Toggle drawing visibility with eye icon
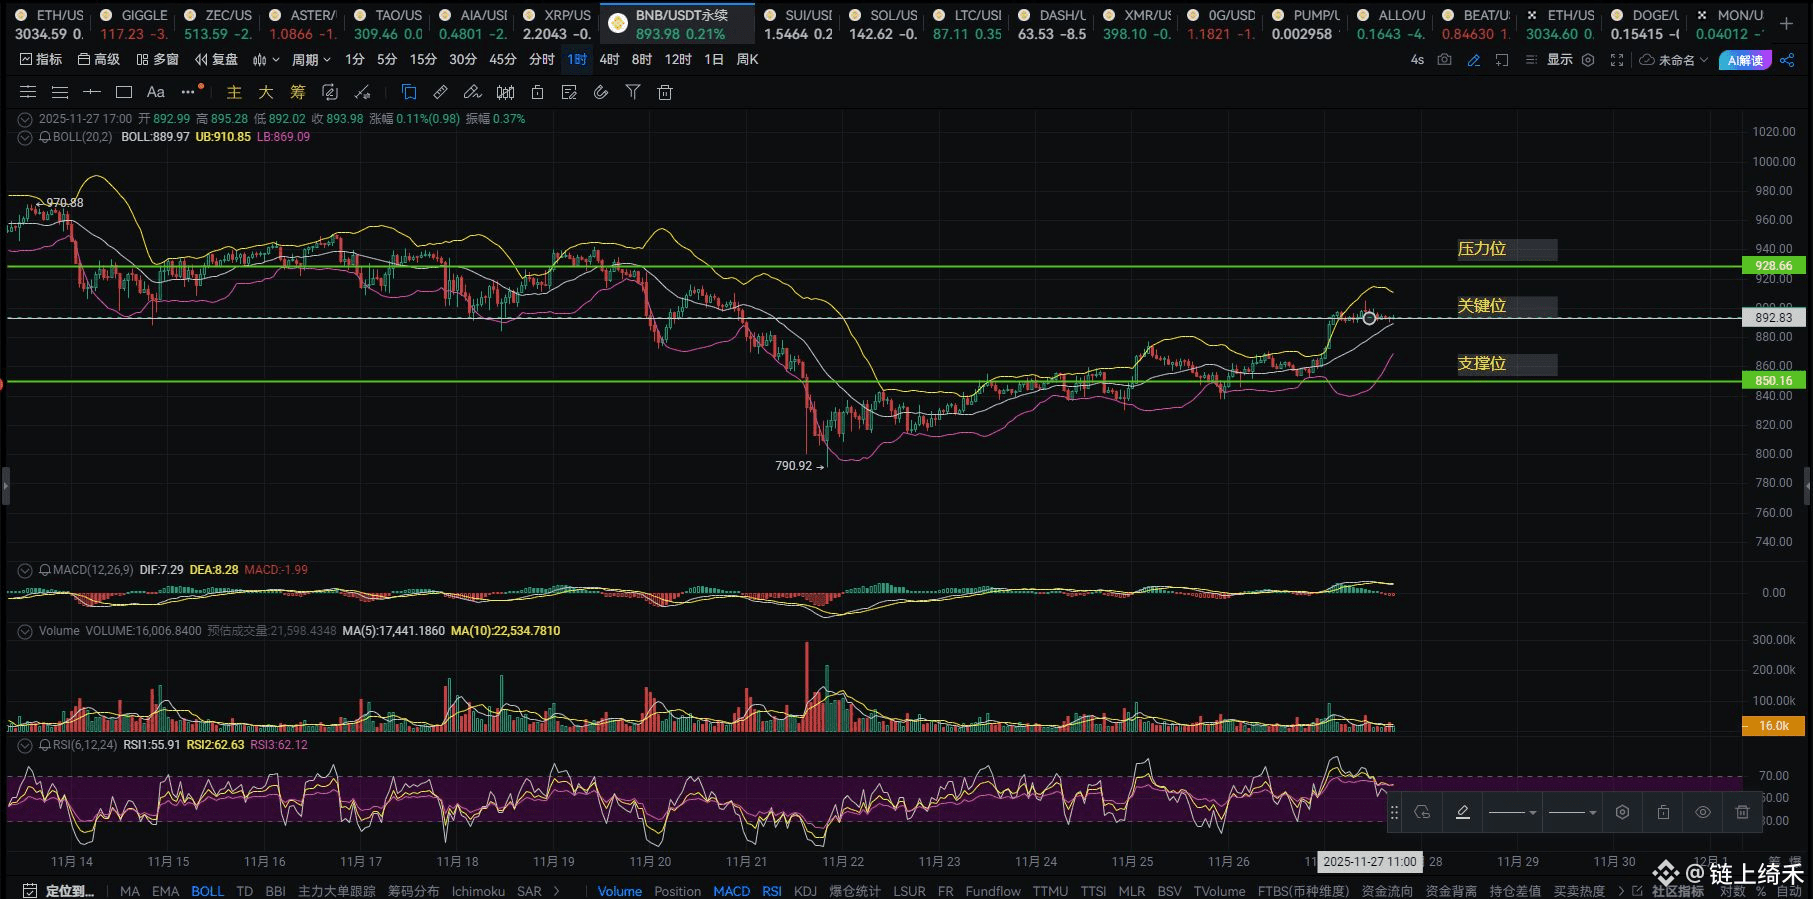Image resolution: width=1813 pixels, height=899 pixels. click(1702, 812)
